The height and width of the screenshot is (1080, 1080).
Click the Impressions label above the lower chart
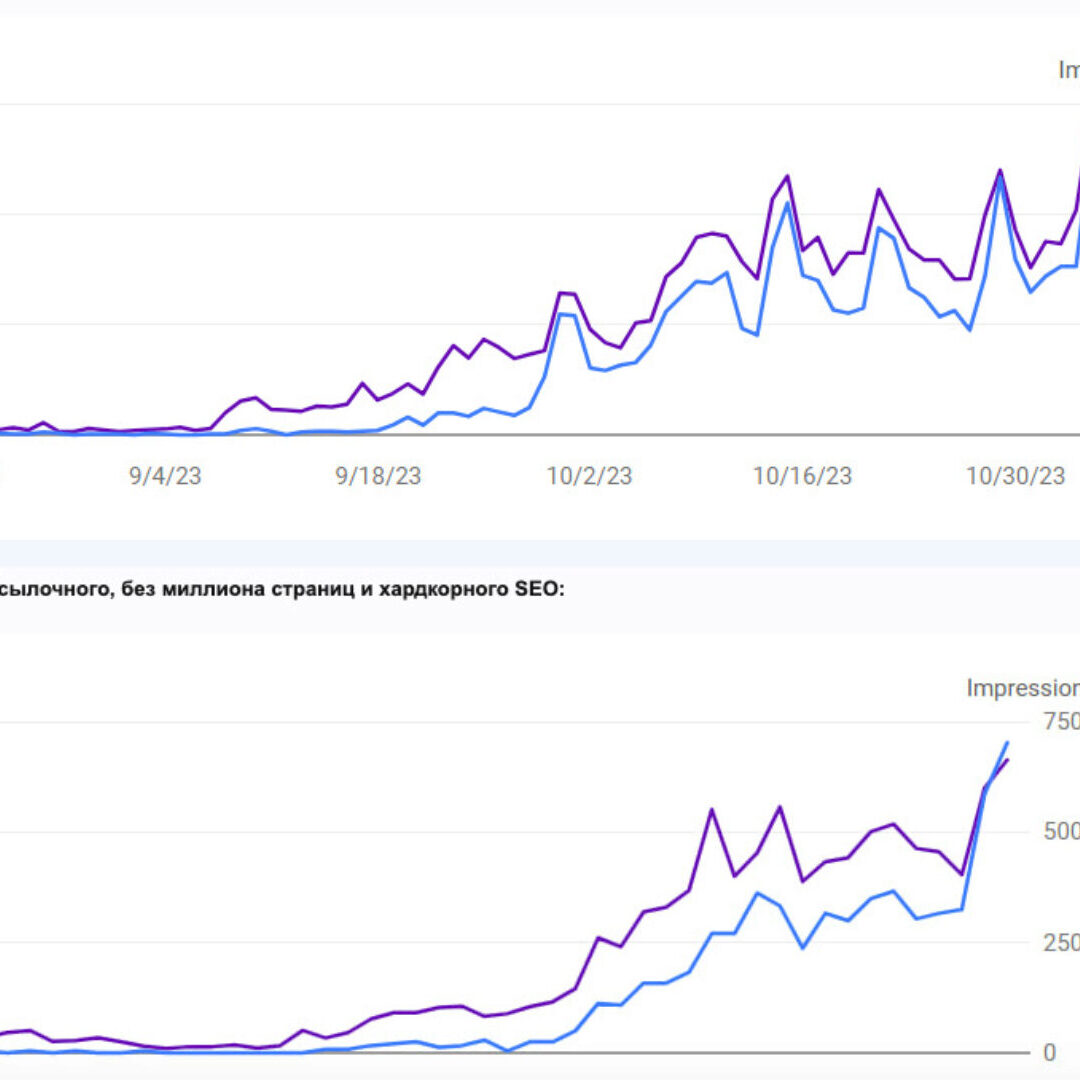coord(1022,688)
